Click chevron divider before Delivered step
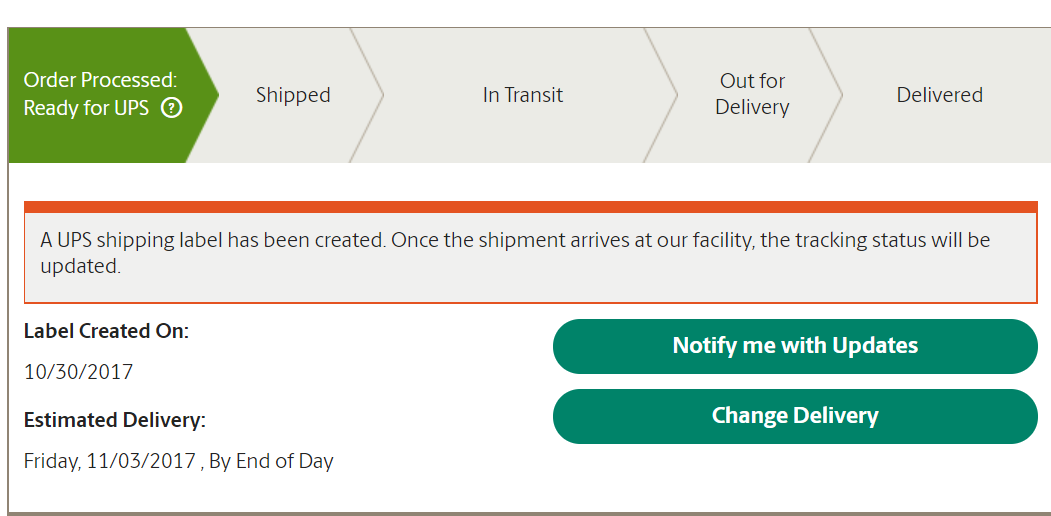The image size is (1051, 516). [x=826, y=95]
